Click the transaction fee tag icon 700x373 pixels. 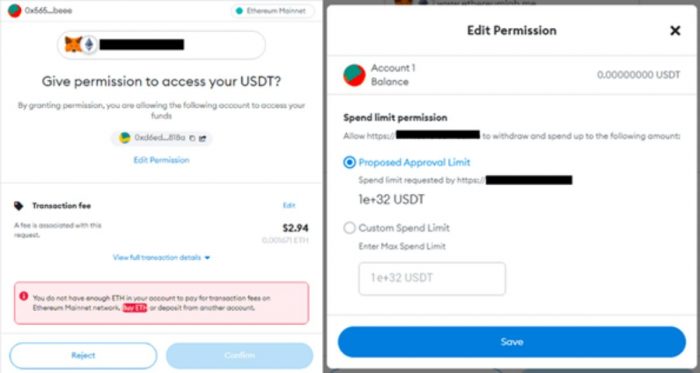click(x=19, y=206)
